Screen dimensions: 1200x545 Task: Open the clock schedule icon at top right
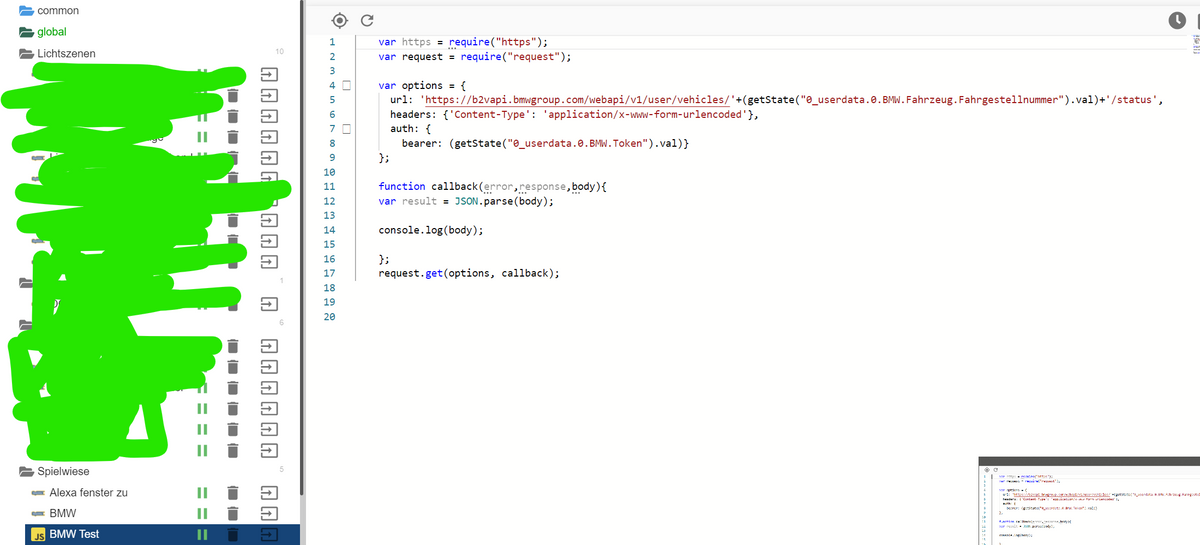(x=1177, y=21)
